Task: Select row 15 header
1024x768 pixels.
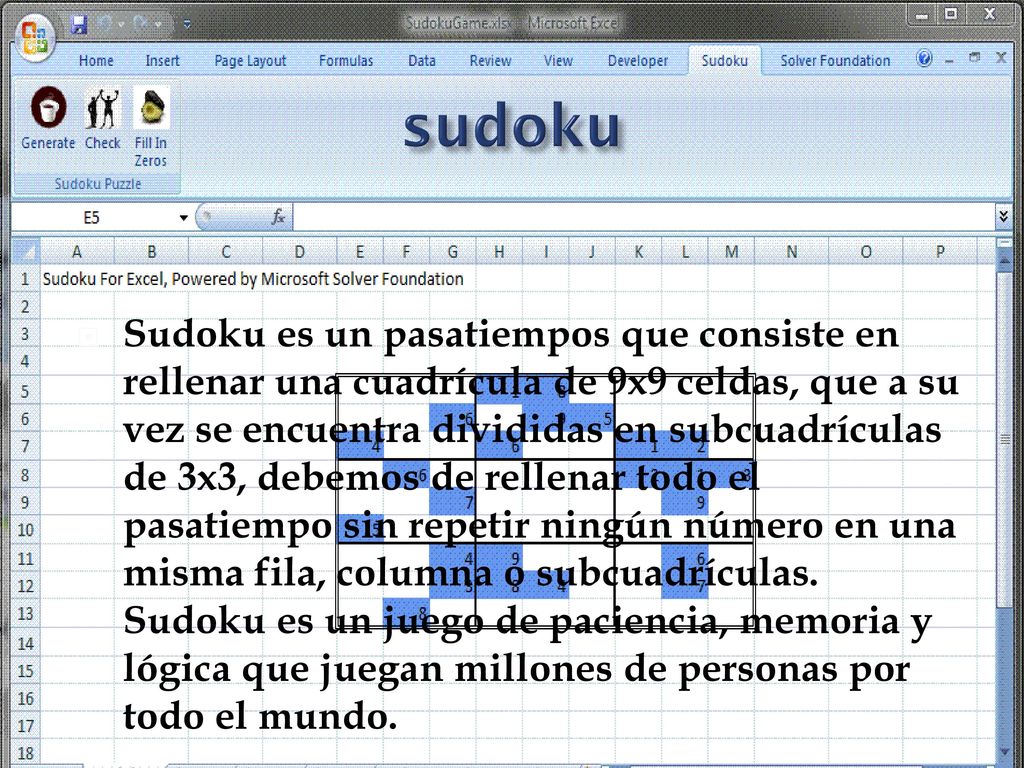Action: (x=25, y=671)
